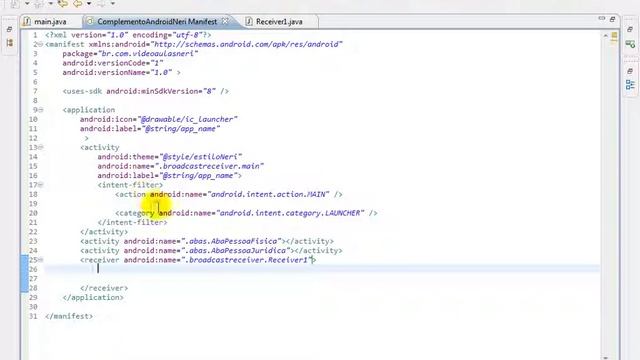Click the yellow warning marker in overview ruler
The image size is (640, 360).
point(614,36)
